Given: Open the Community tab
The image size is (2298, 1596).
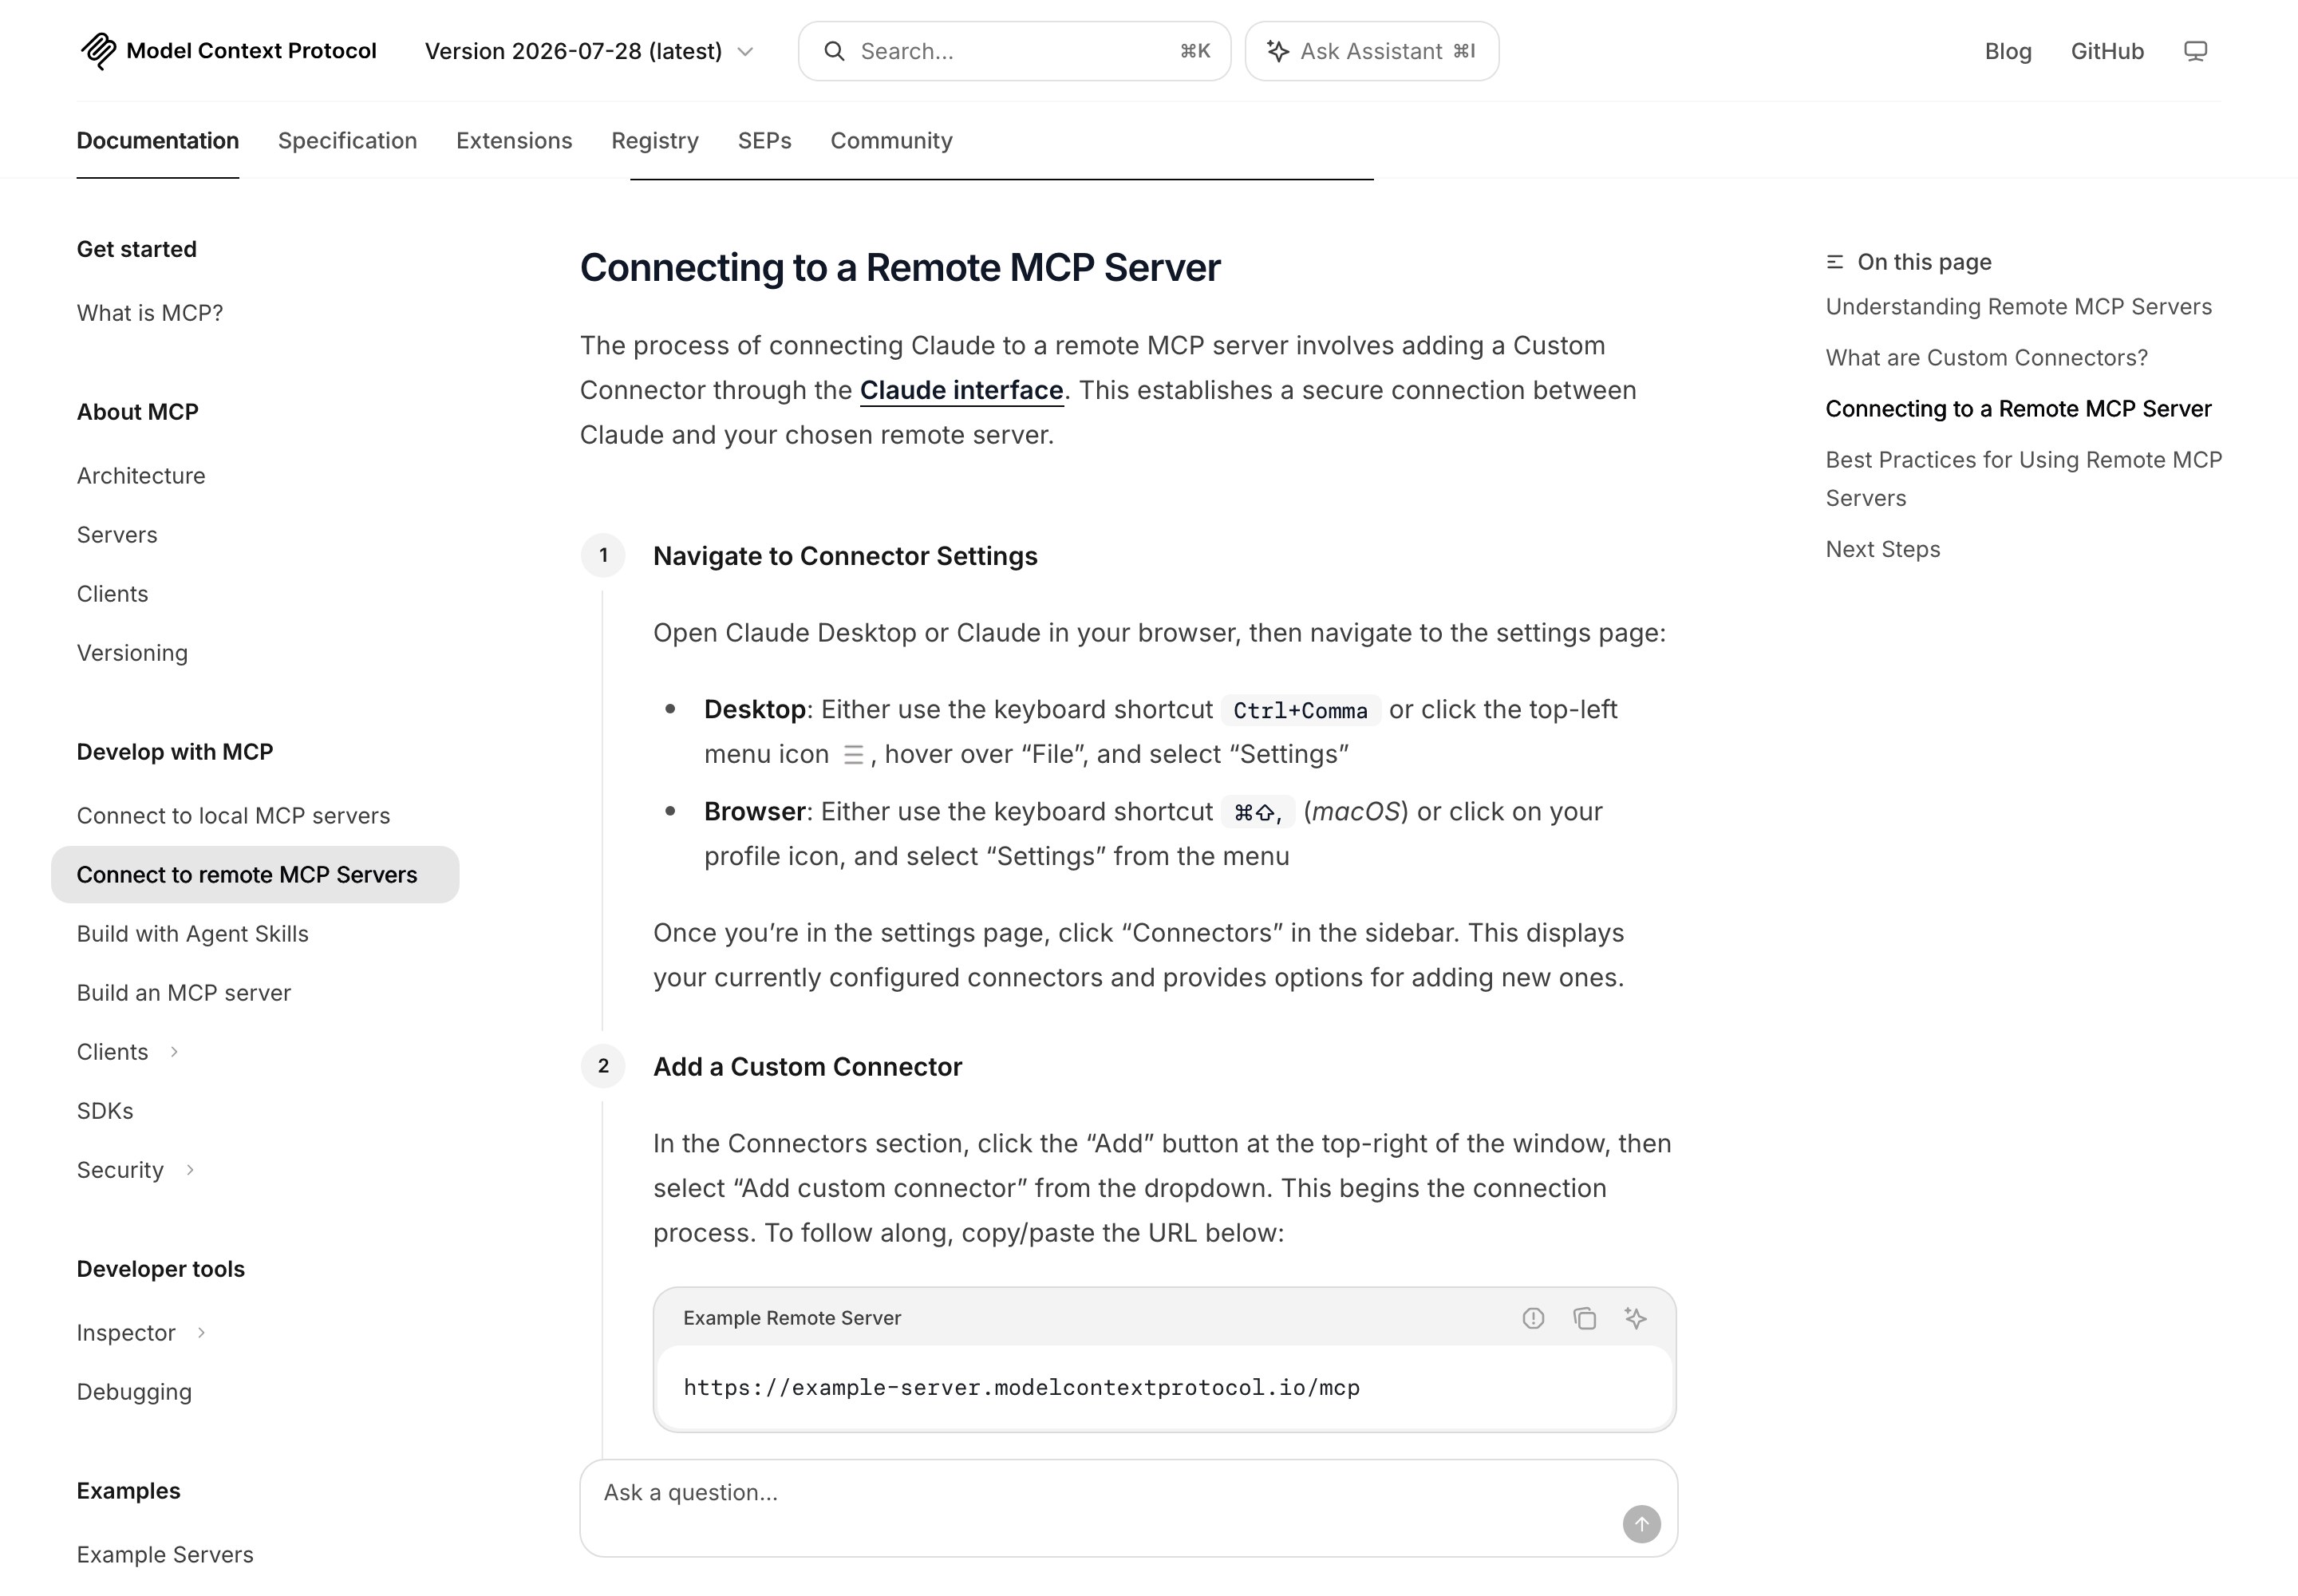Looking at the screenshot, I should (891, 141).
